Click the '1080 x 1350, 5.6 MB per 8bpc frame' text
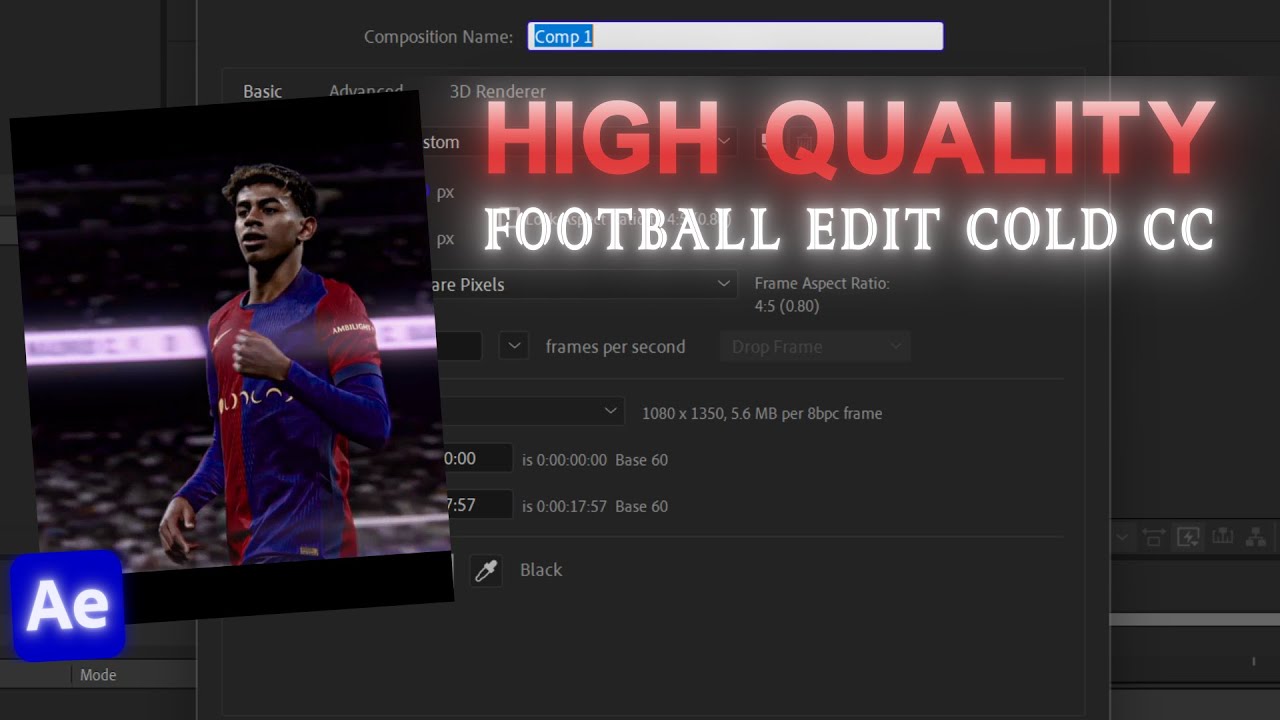Image resolution: width=1280 pixels, height=720 pixels. [762, 413]
